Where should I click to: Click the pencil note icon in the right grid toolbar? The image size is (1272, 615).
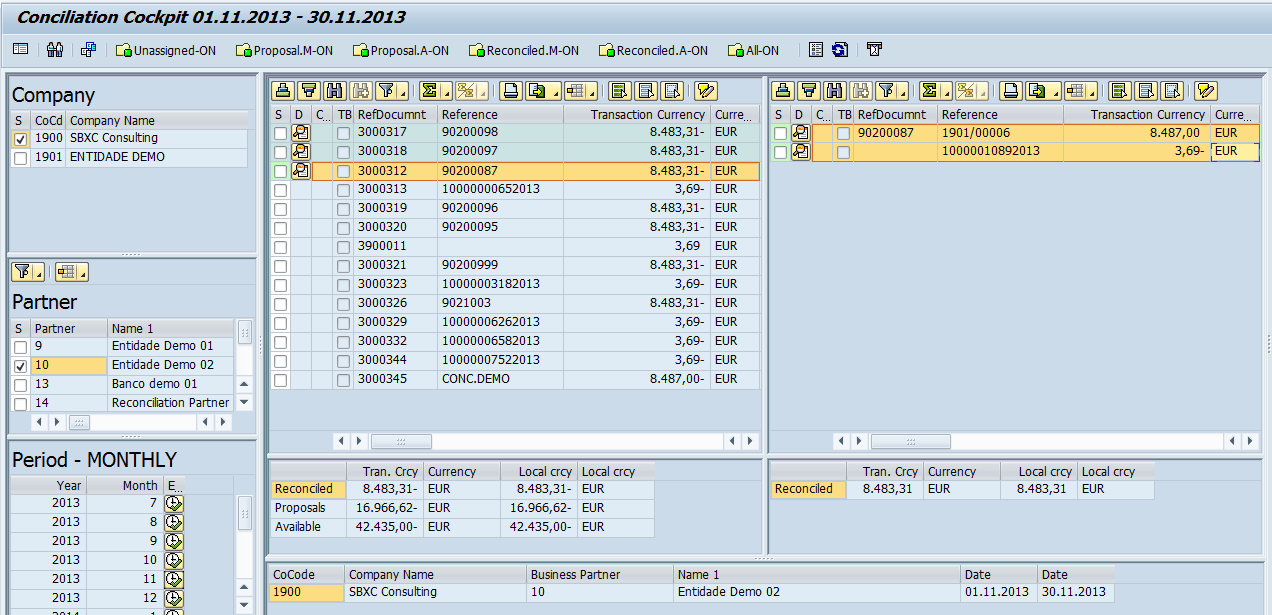coord(1205,91)
